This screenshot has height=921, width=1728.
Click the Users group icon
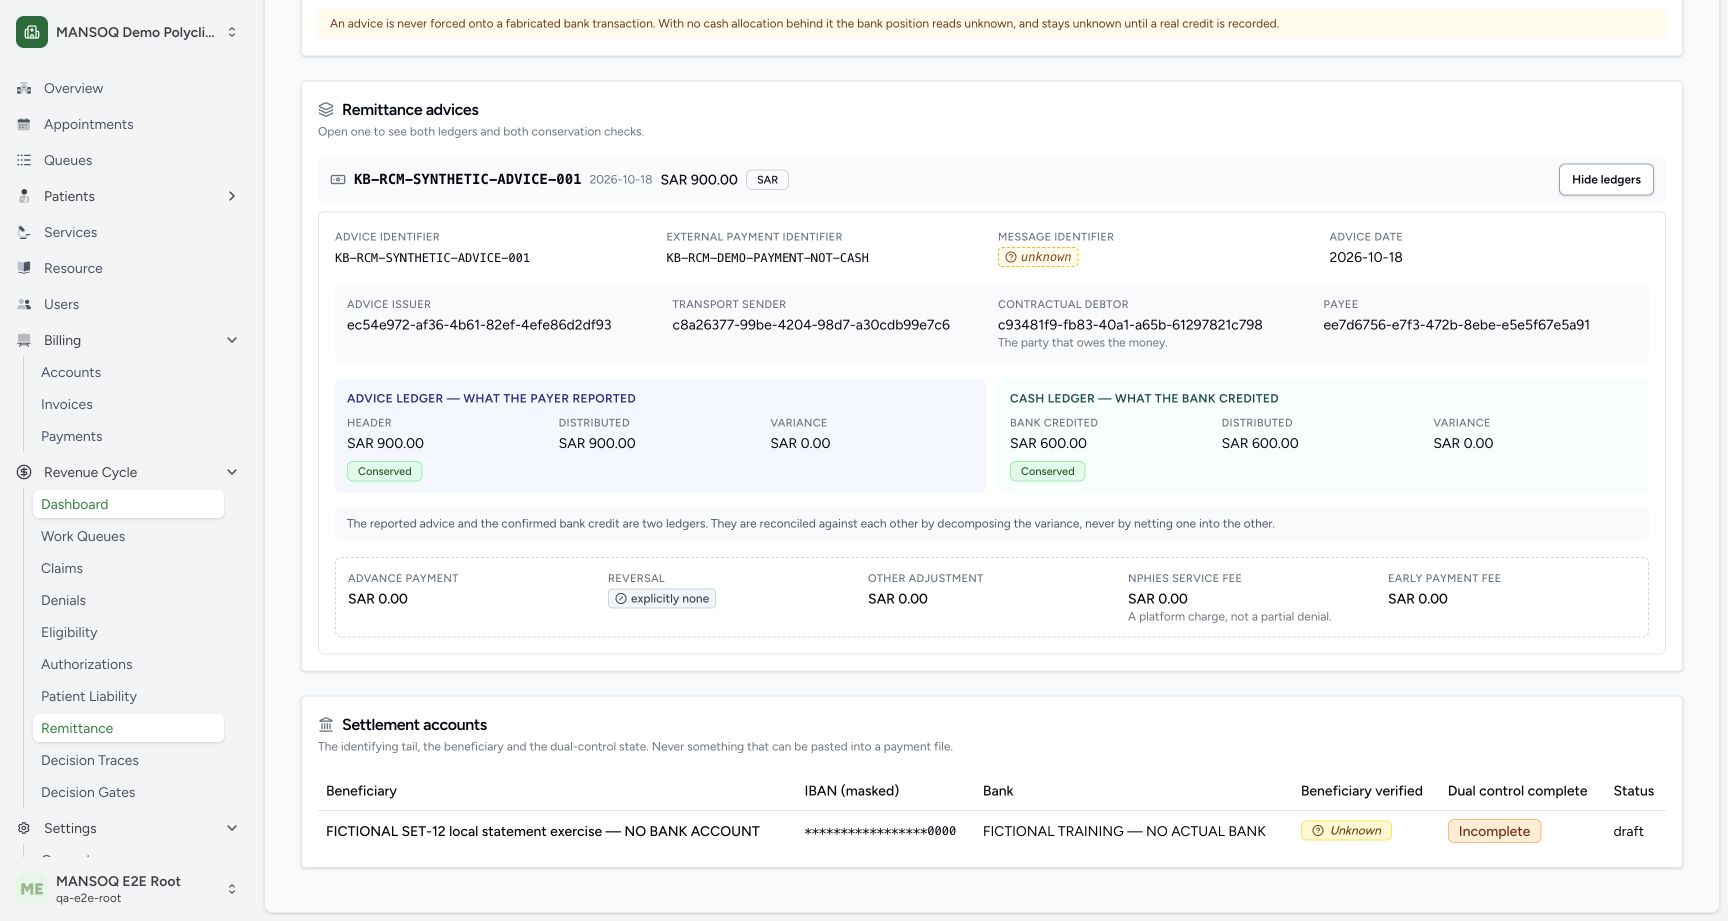pos(24,304)
